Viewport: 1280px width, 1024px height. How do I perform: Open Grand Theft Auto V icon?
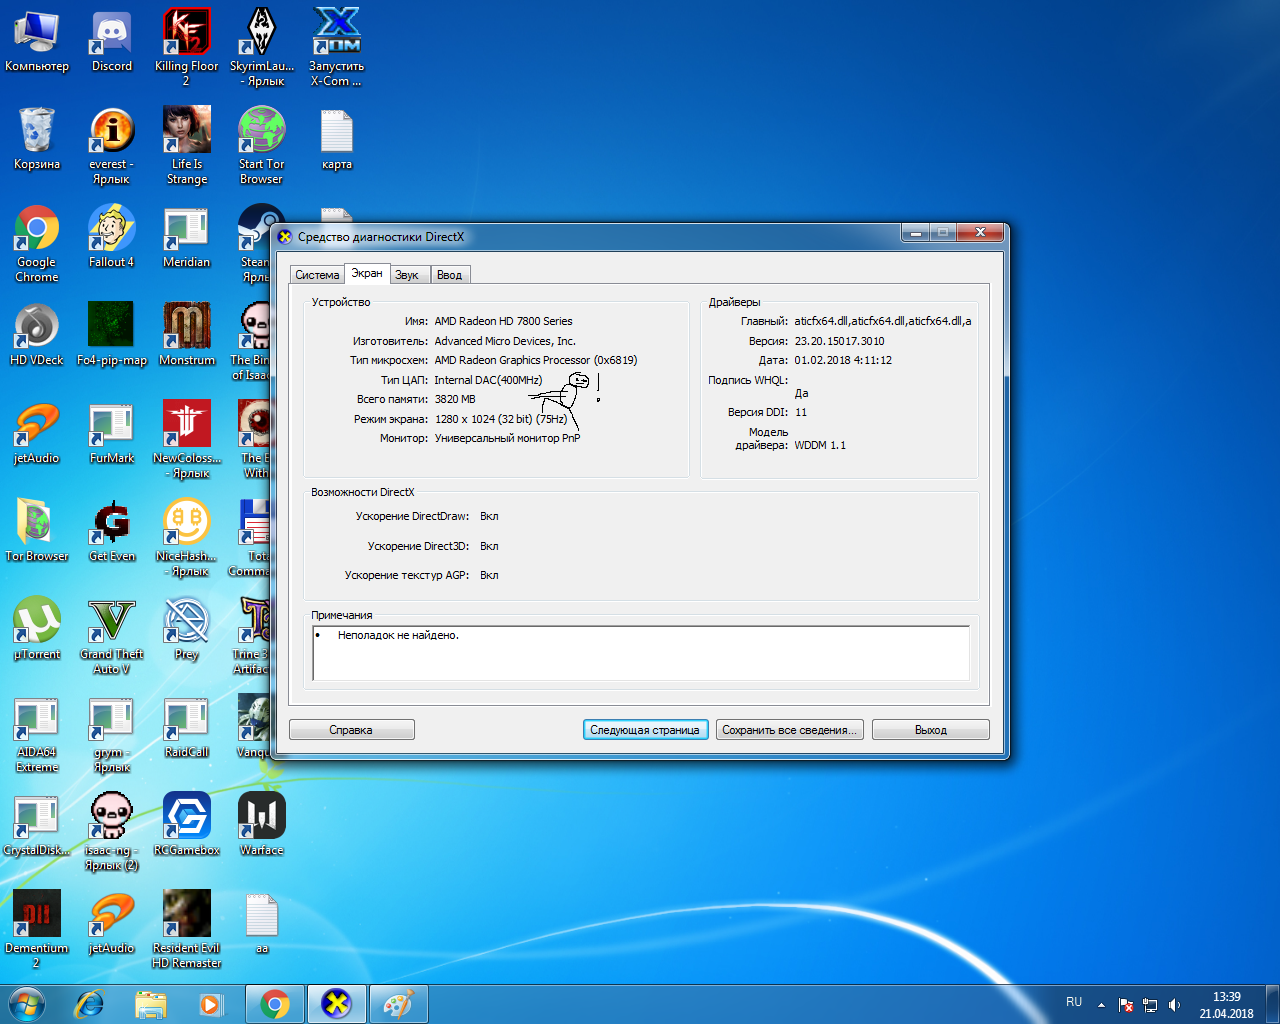[x=112, y=635]
